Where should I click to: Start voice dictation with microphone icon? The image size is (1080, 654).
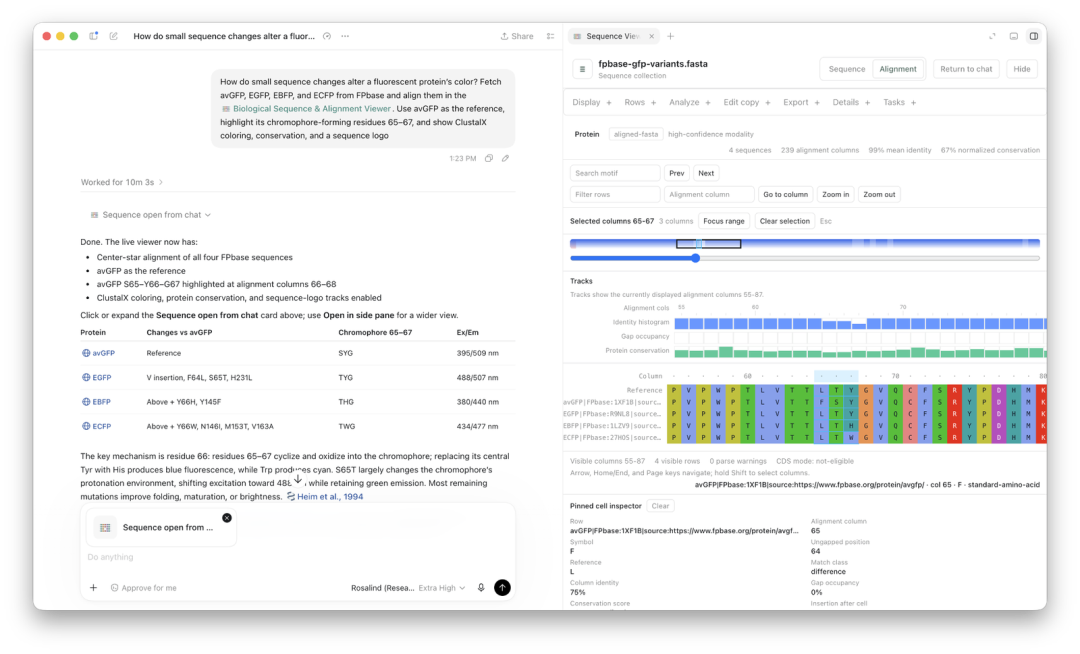pos(481,587)
